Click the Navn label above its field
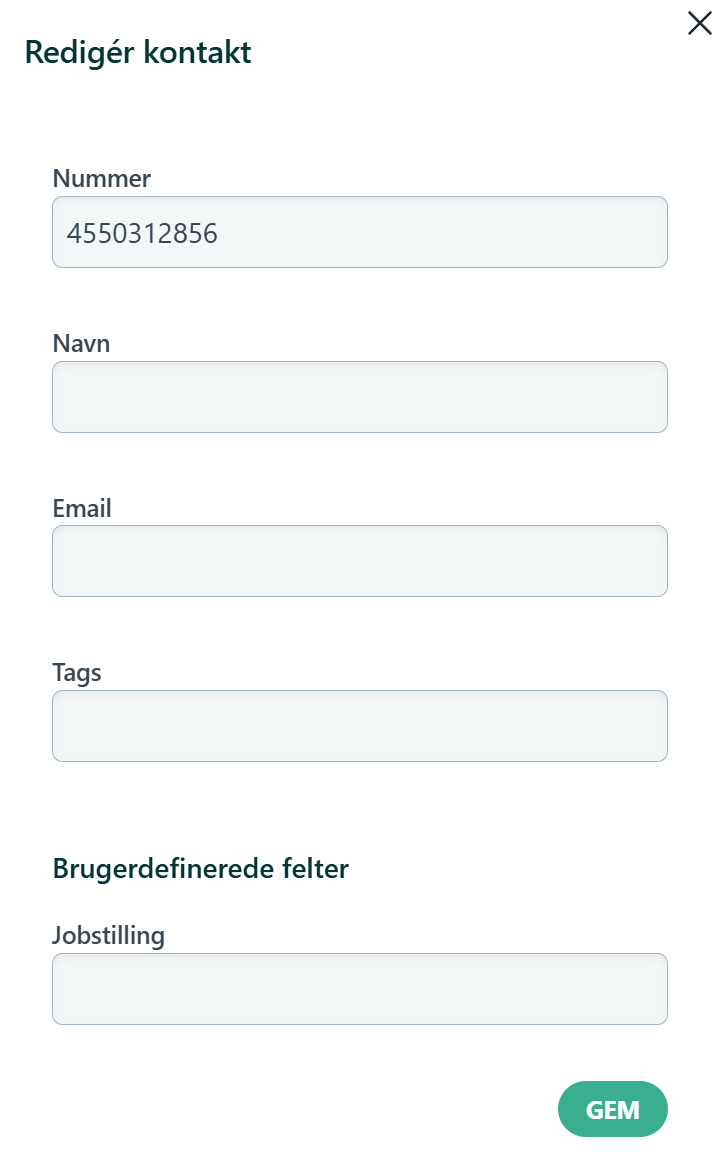Screen dimensions: 724x1154 [81, 343]
